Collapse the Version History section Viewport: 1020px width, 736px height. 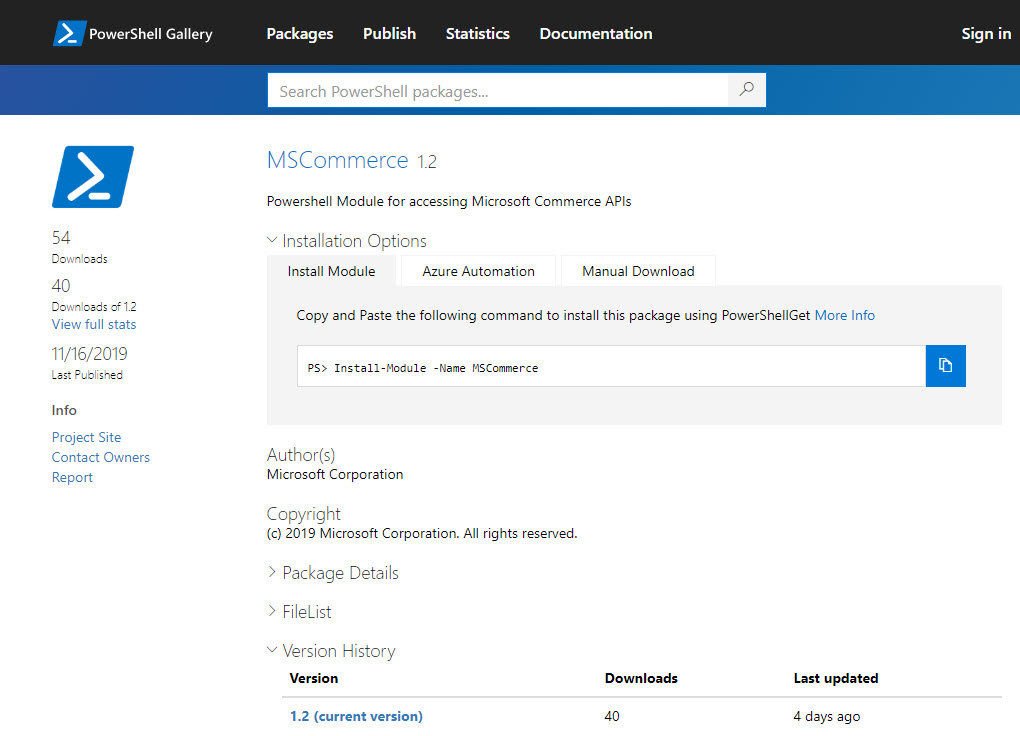point(331,651)
